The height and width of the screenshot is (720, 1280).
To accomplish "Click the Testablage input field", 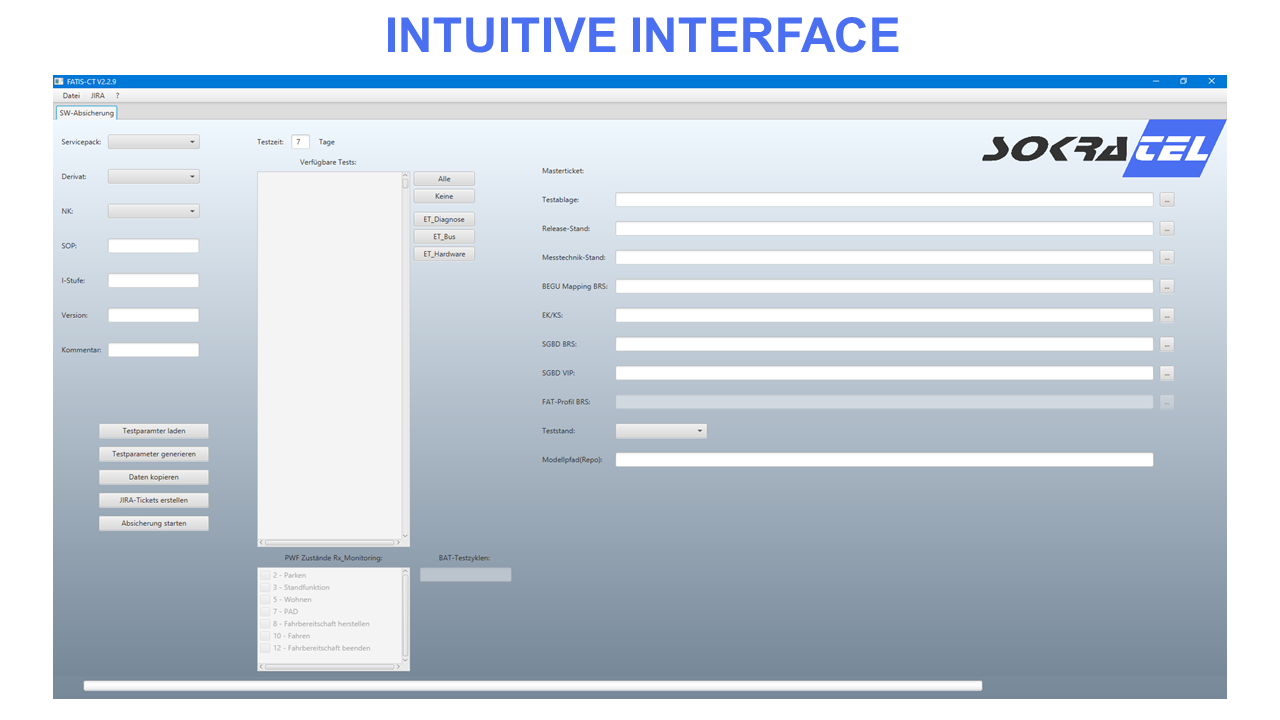I will pyautogui.click(x=884, y=200).
